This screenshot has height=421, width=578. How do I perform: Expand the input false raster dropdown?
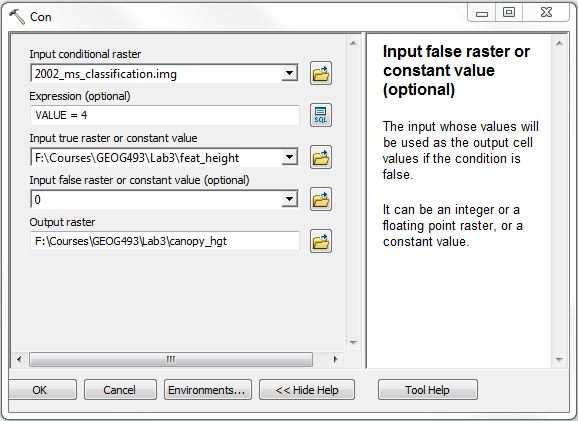coord(290,199)
